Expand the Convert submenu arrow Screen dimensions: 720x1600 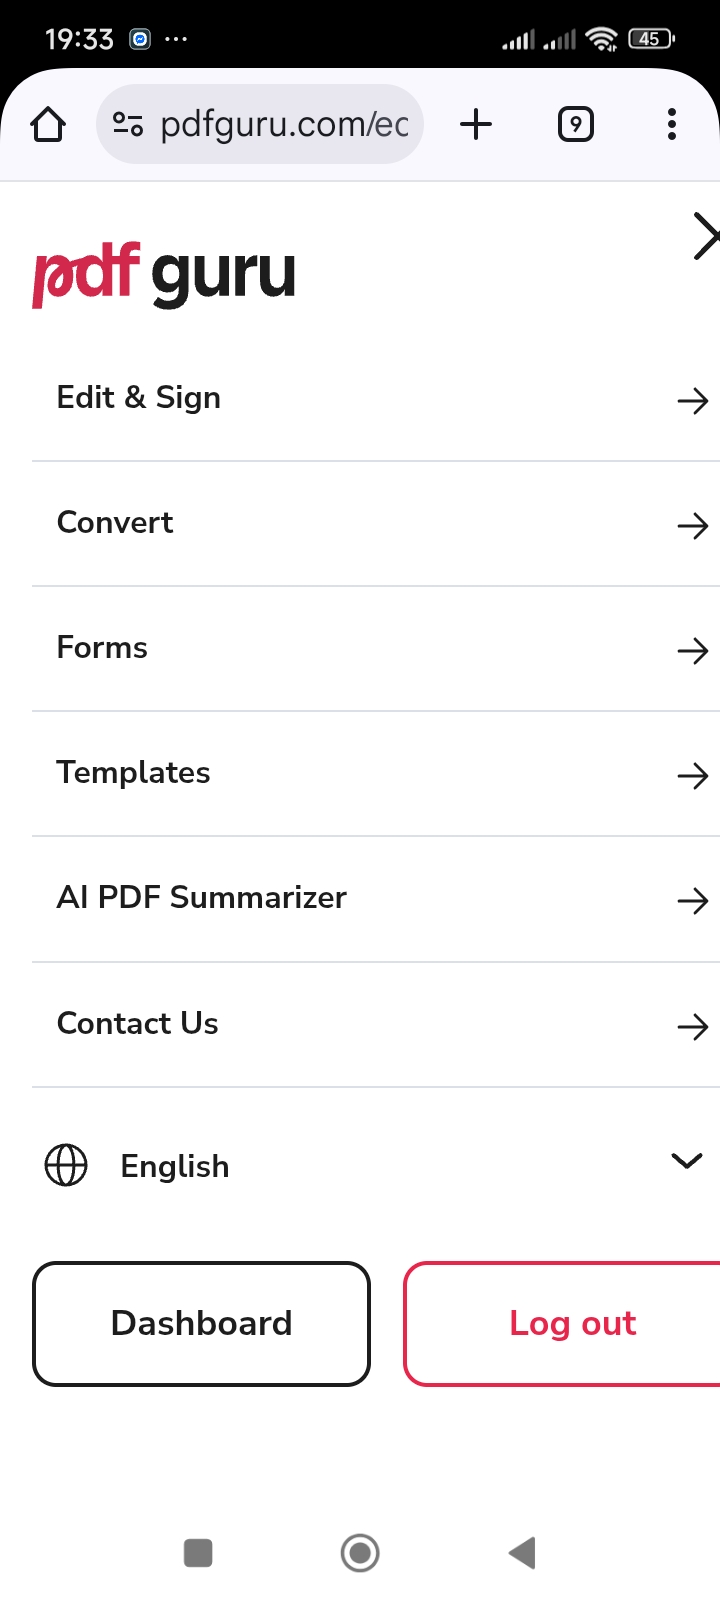(692, 526)
